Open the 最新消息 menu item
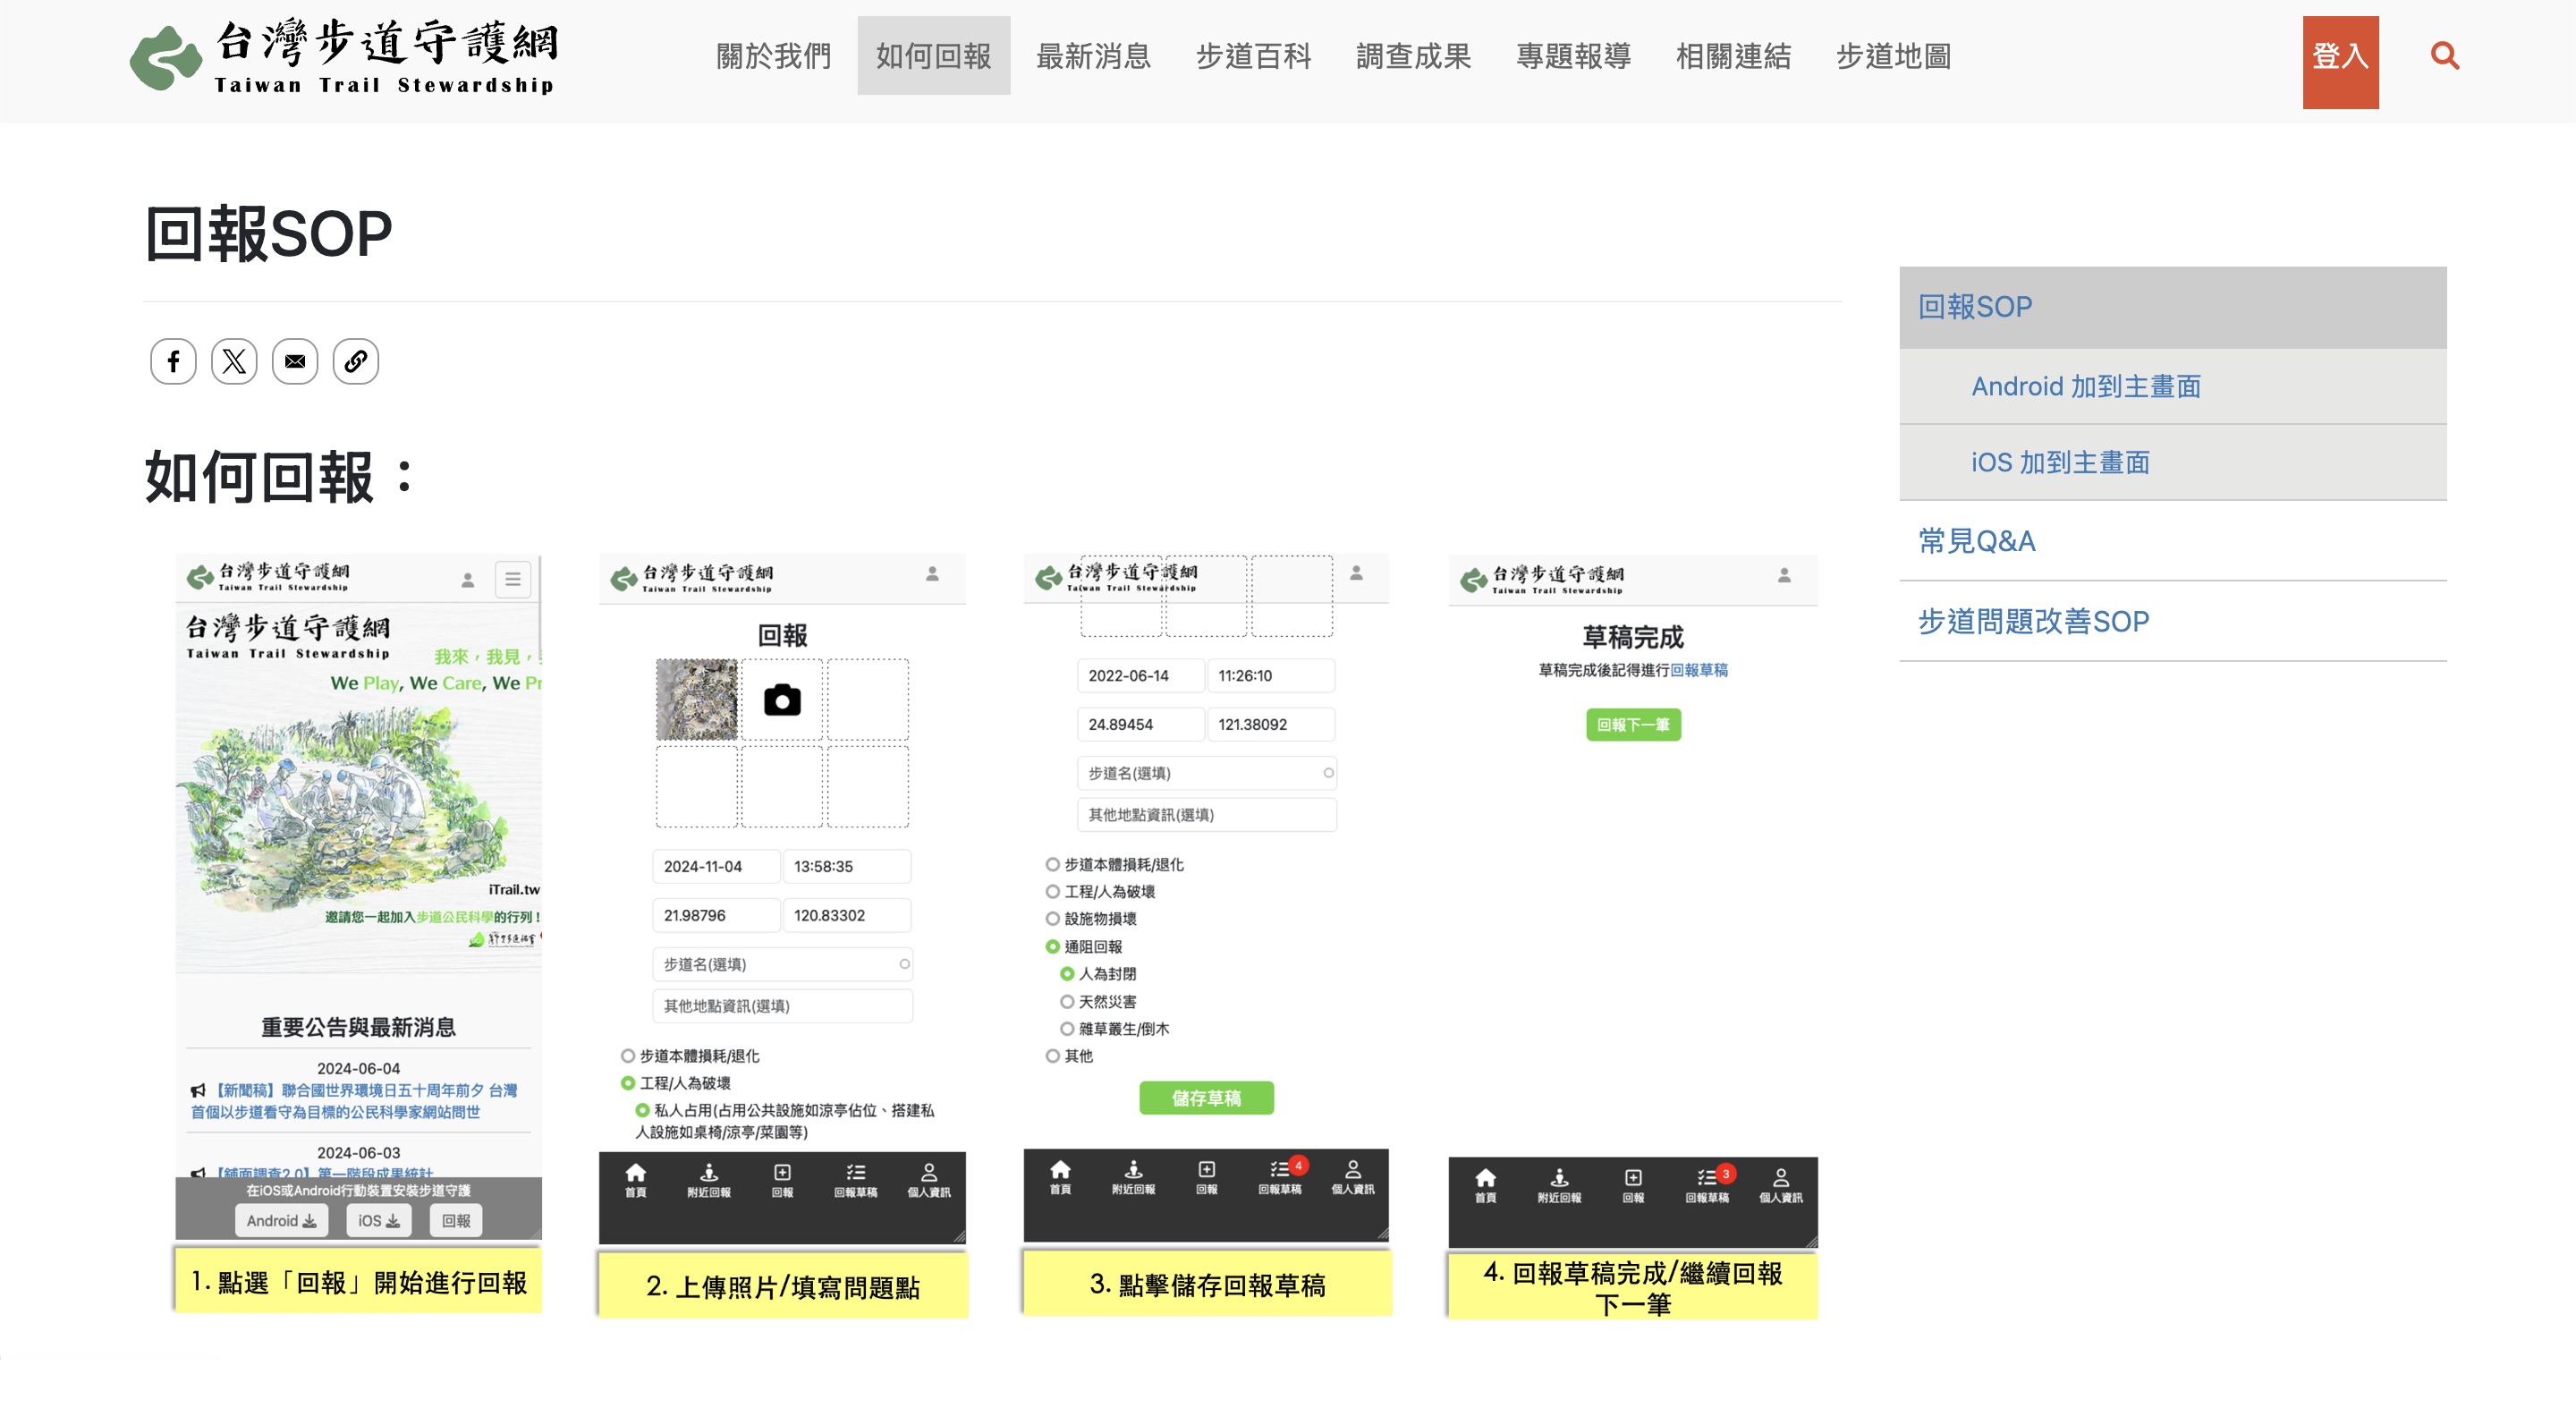Viewport: 2576px width, 1408px height. click(x=1093, y=56)
